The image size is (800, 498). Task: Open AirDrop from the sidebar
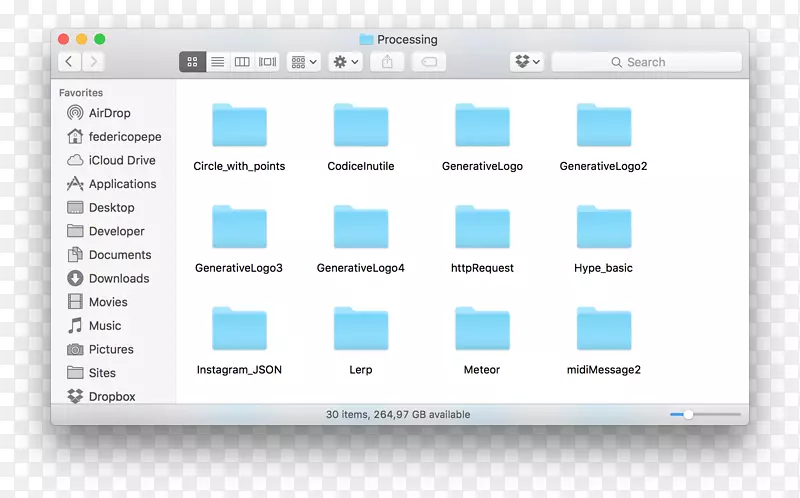109,113
